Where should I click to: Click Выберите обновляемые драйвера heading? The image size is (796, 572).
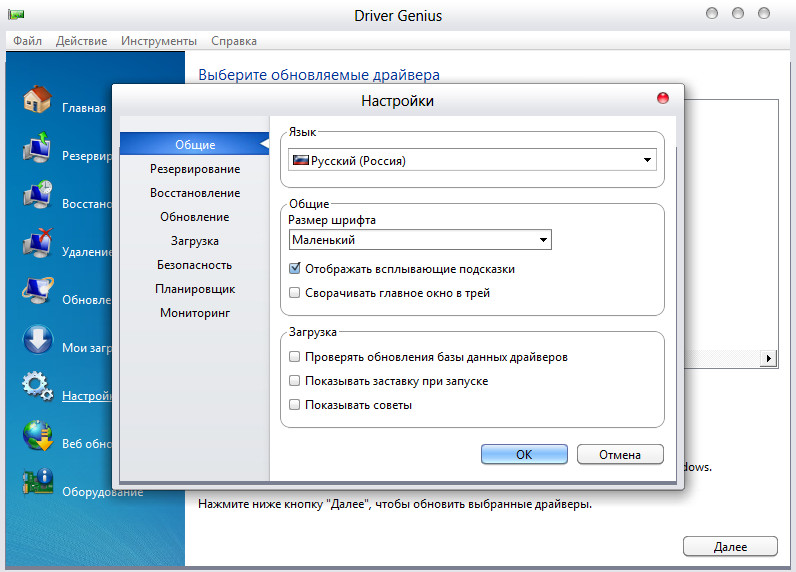[319, 75]
